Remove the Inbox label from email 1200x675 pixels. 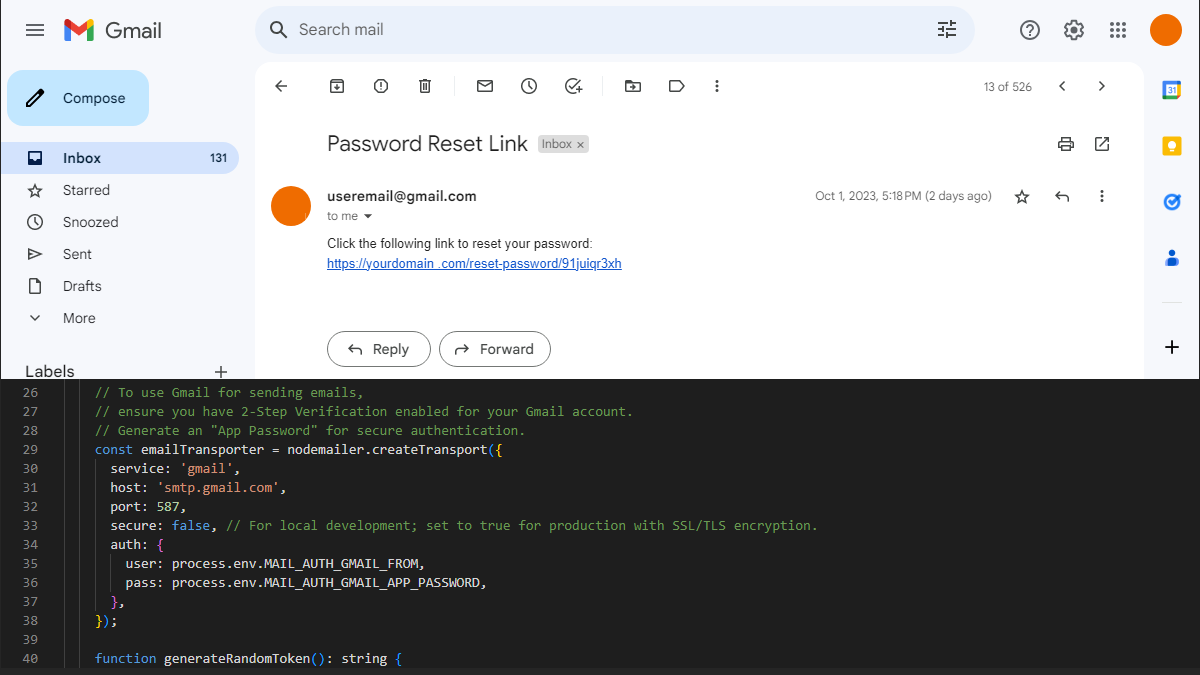[x=580, y=145]
